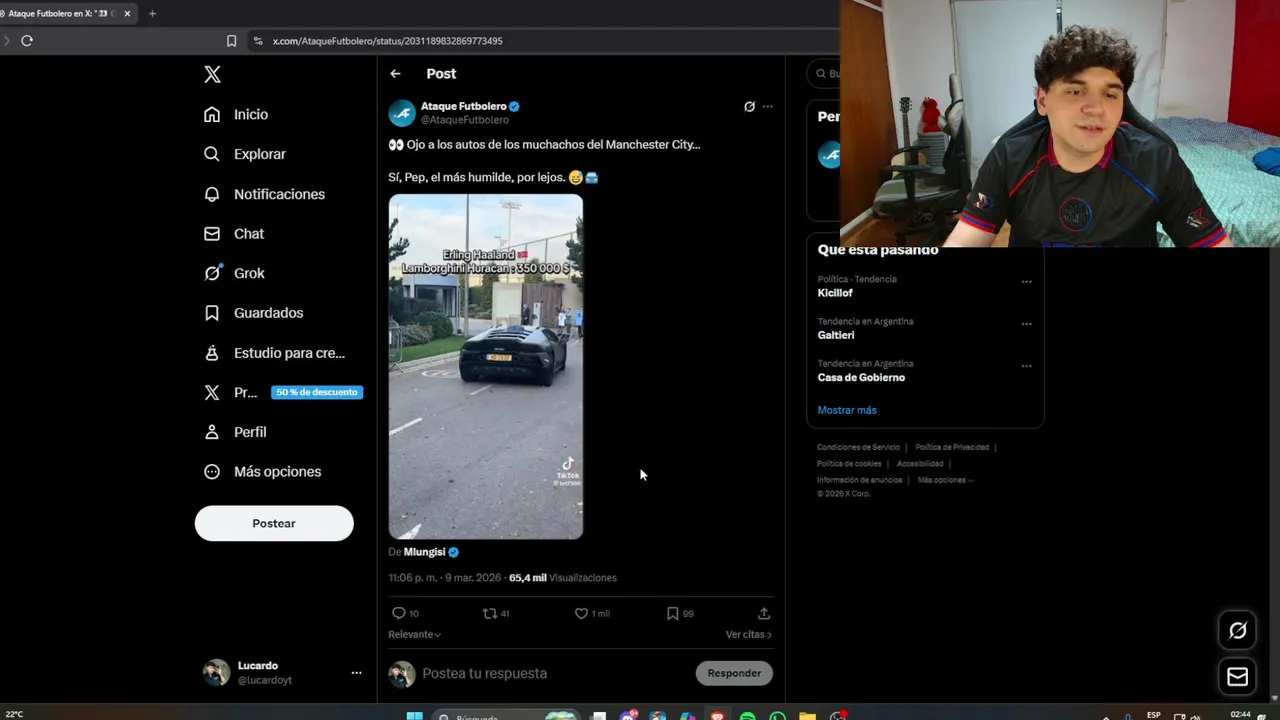Open Premium in the sidebar
This screenshot has height=720, width=1280.
pos(231,392)
